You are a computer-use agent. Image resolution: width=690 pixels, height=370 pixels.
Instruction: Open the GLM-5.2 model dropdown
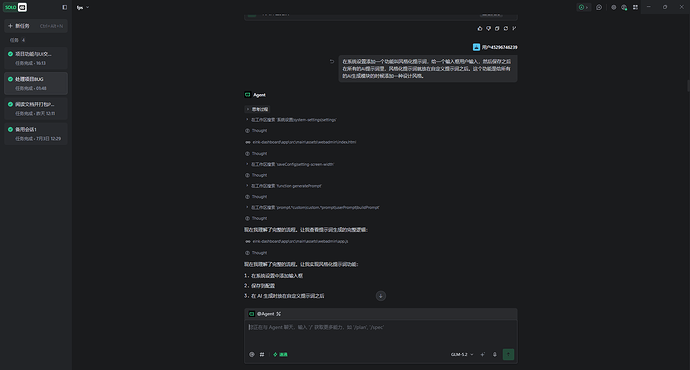[x=462, y=355]
